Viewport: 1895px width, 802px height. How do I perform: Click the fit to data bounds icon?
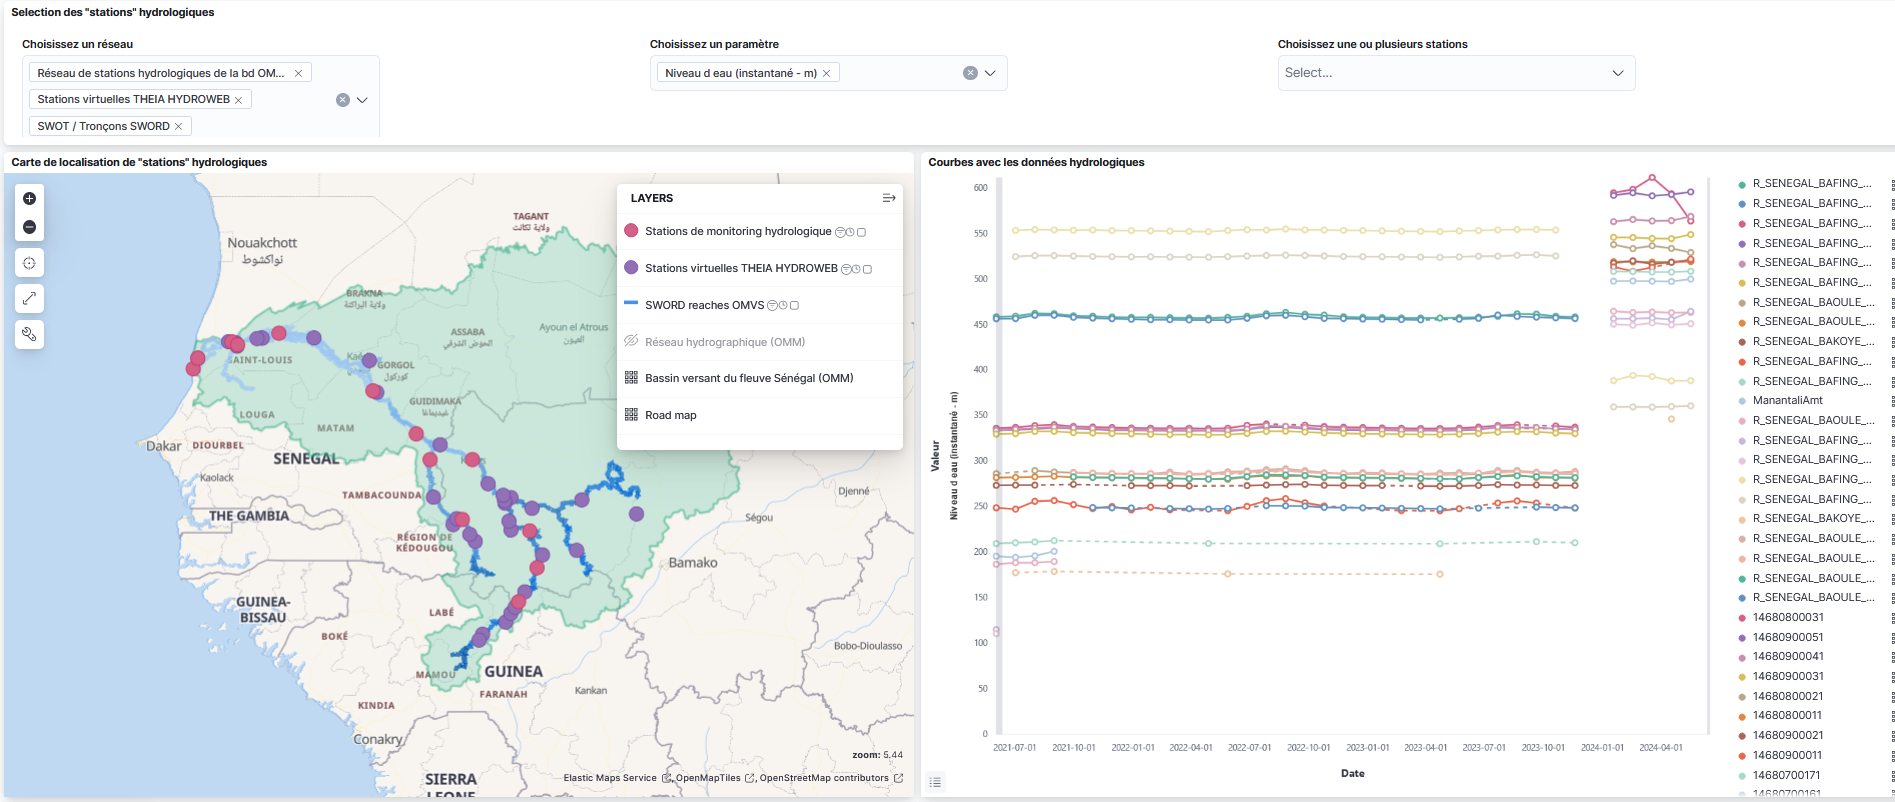[x=29, y=263]
